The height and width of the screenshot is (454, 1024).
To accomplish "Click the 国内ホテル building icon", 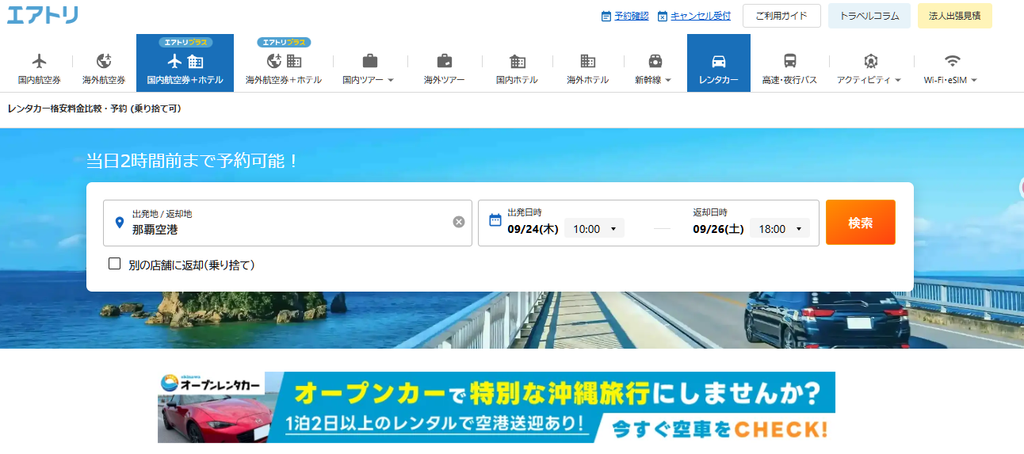I will pyautogui.click(x=517, y=61).
